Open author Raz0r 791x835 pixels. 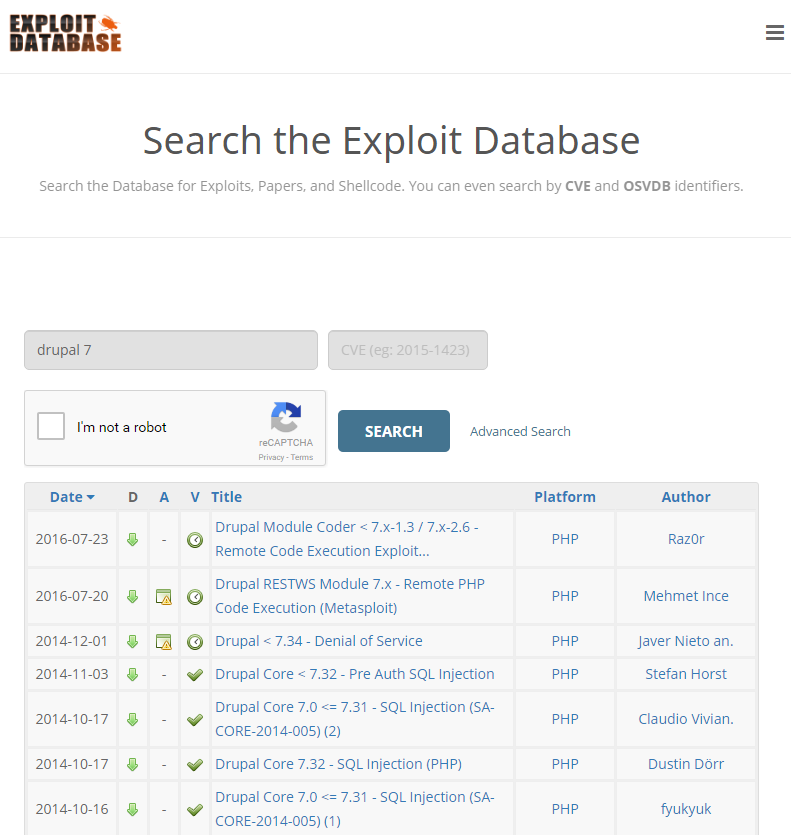[x=686, y=539]
